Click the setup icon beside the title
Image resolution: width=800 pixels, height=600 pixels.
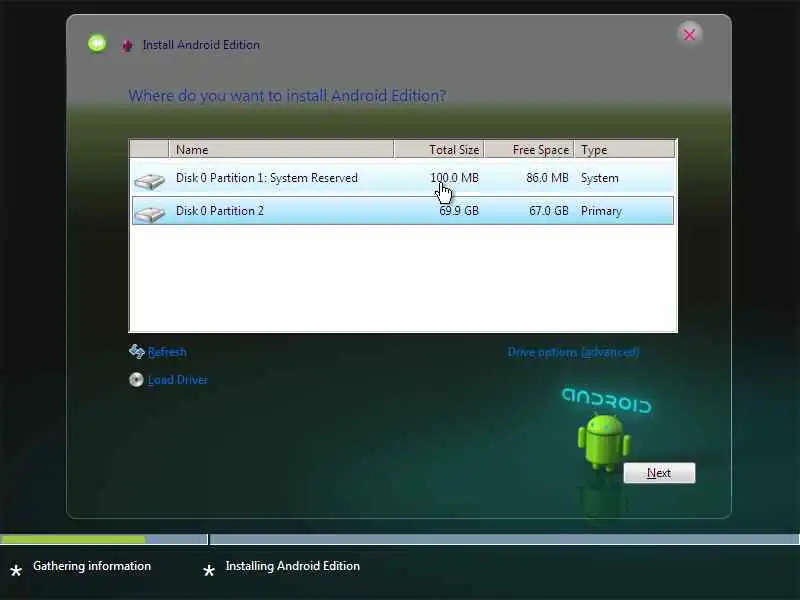(x=127, y=45)
